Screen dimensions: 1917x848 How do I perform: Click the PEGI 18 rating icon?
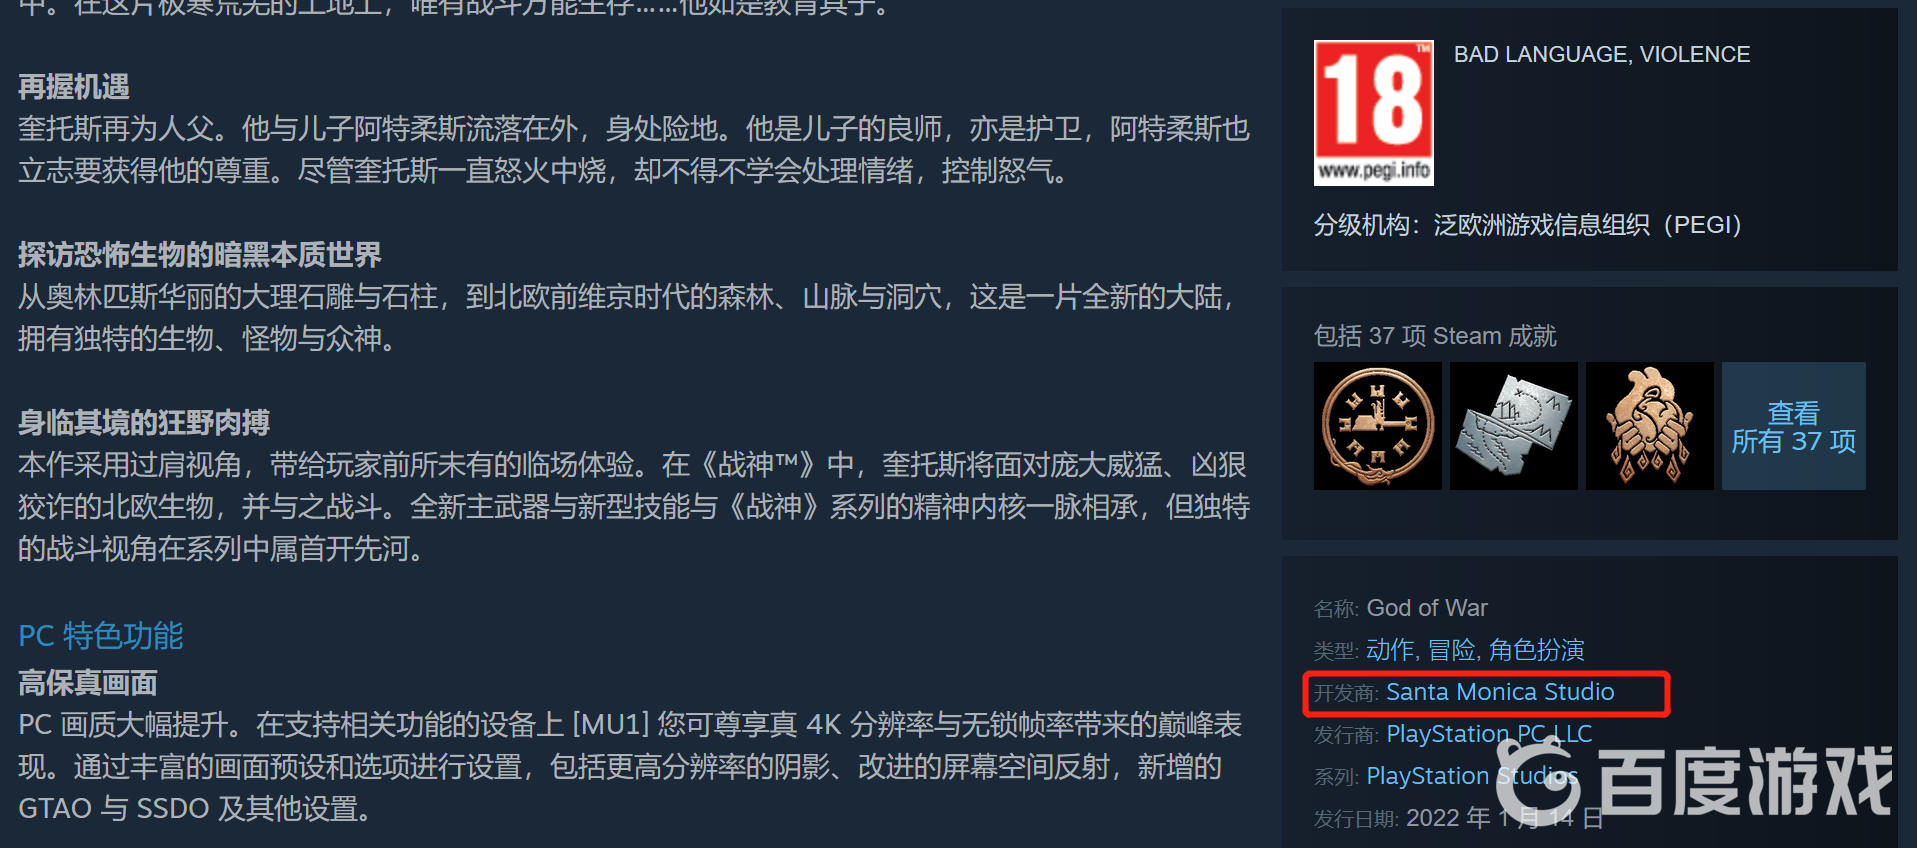(1373, 113)
